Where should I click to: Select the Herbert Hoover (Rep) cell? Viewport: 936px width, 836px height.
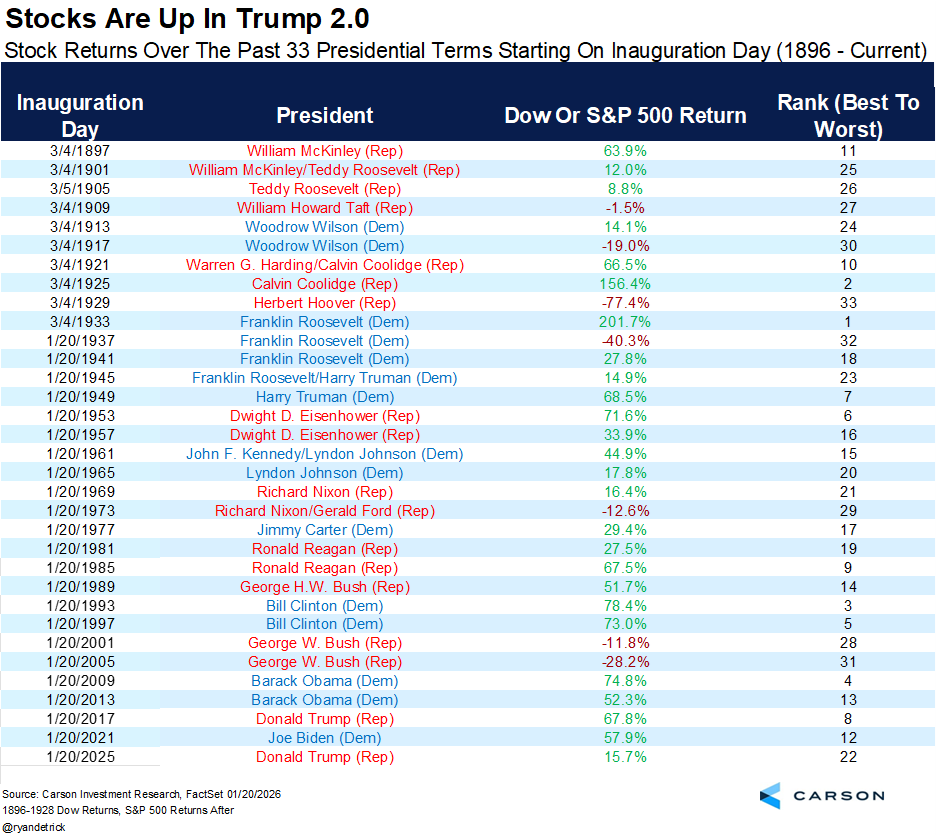[x=325, y=303]
